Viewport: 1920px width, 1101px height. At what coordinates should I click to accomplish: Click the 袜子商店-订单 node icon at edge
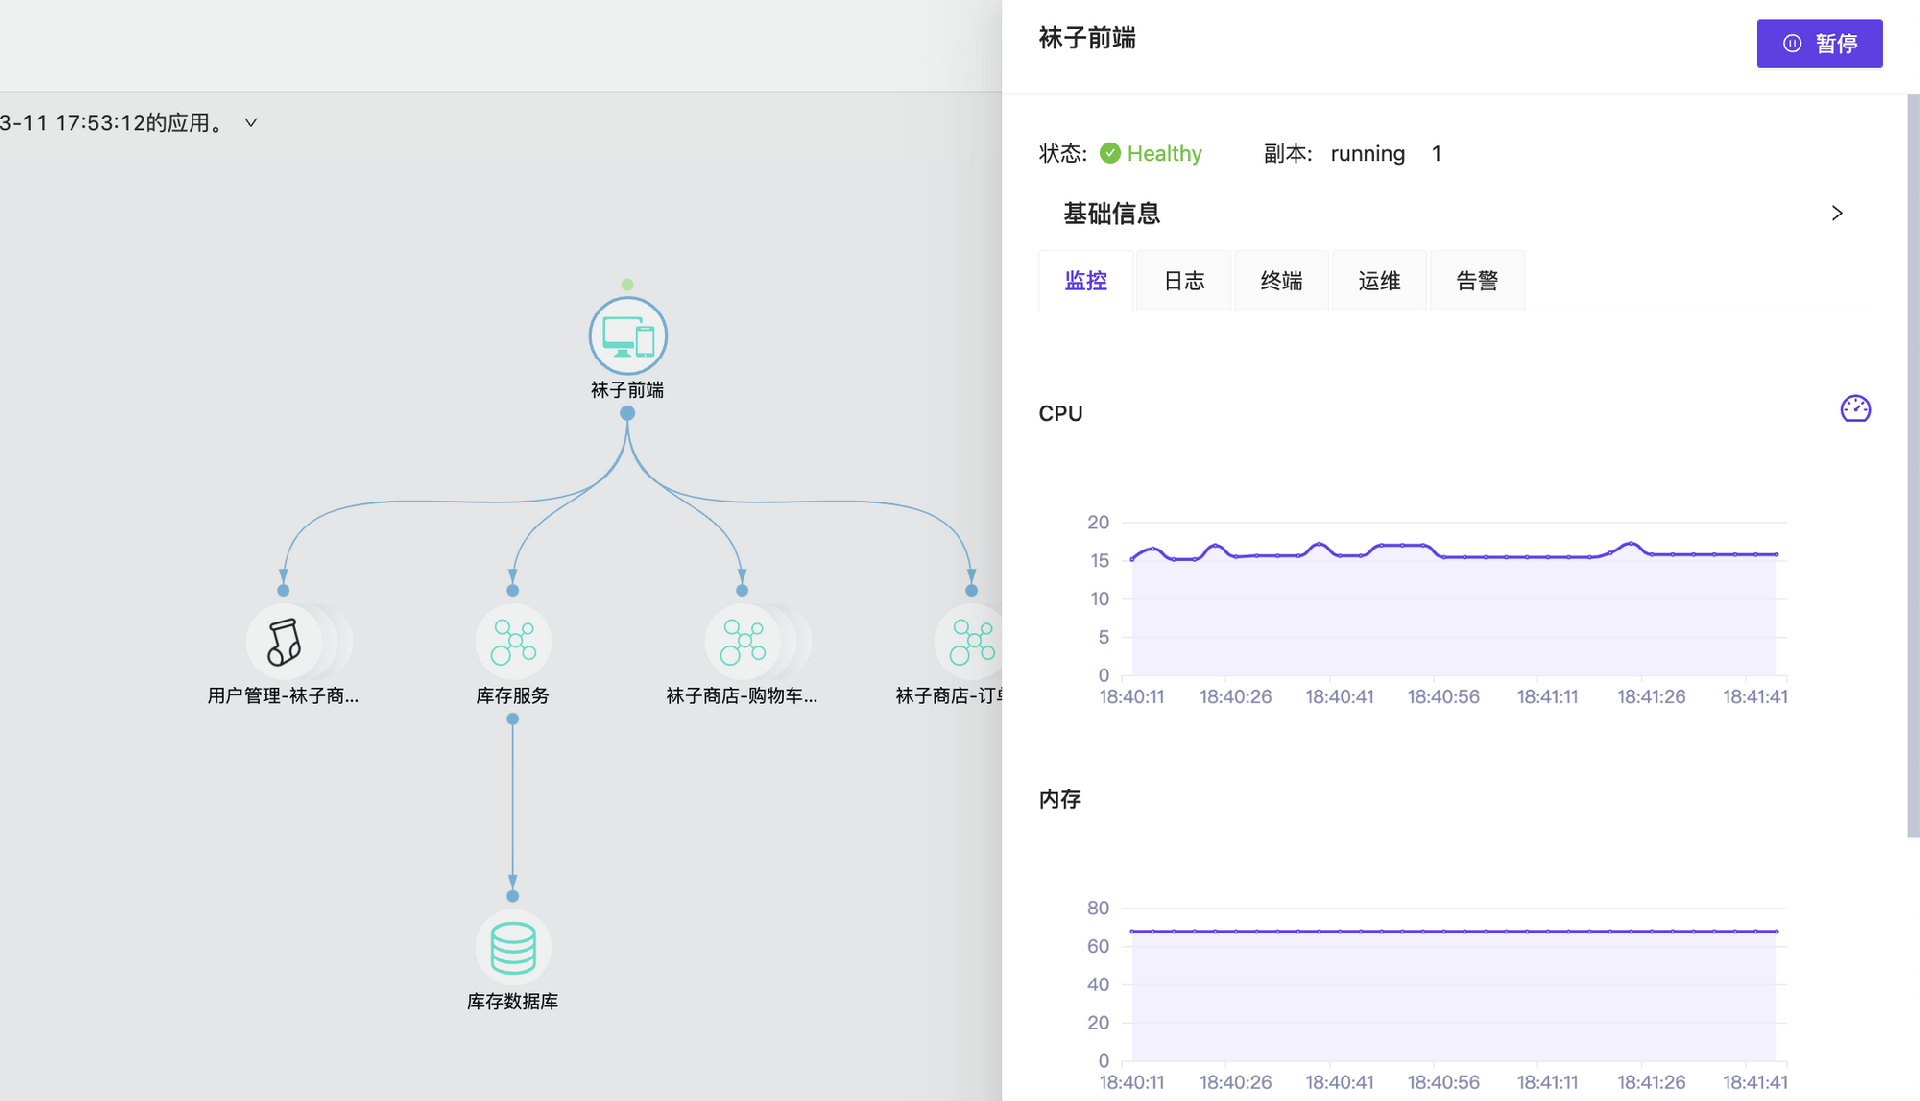971,642
